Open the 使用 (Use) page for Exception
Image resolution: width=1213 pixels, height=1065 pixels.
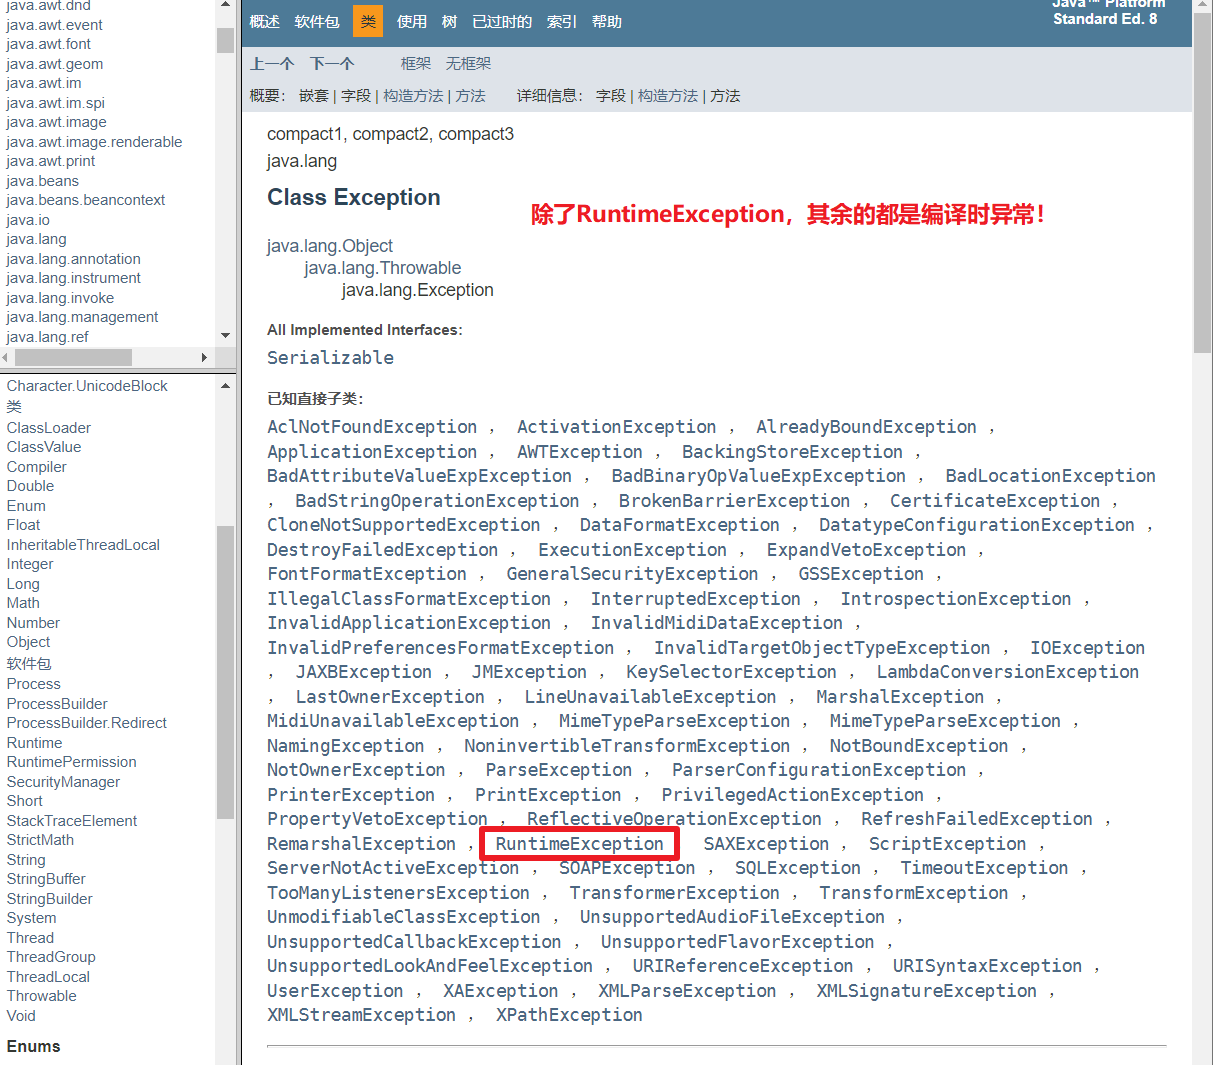(x=411, y=21)
